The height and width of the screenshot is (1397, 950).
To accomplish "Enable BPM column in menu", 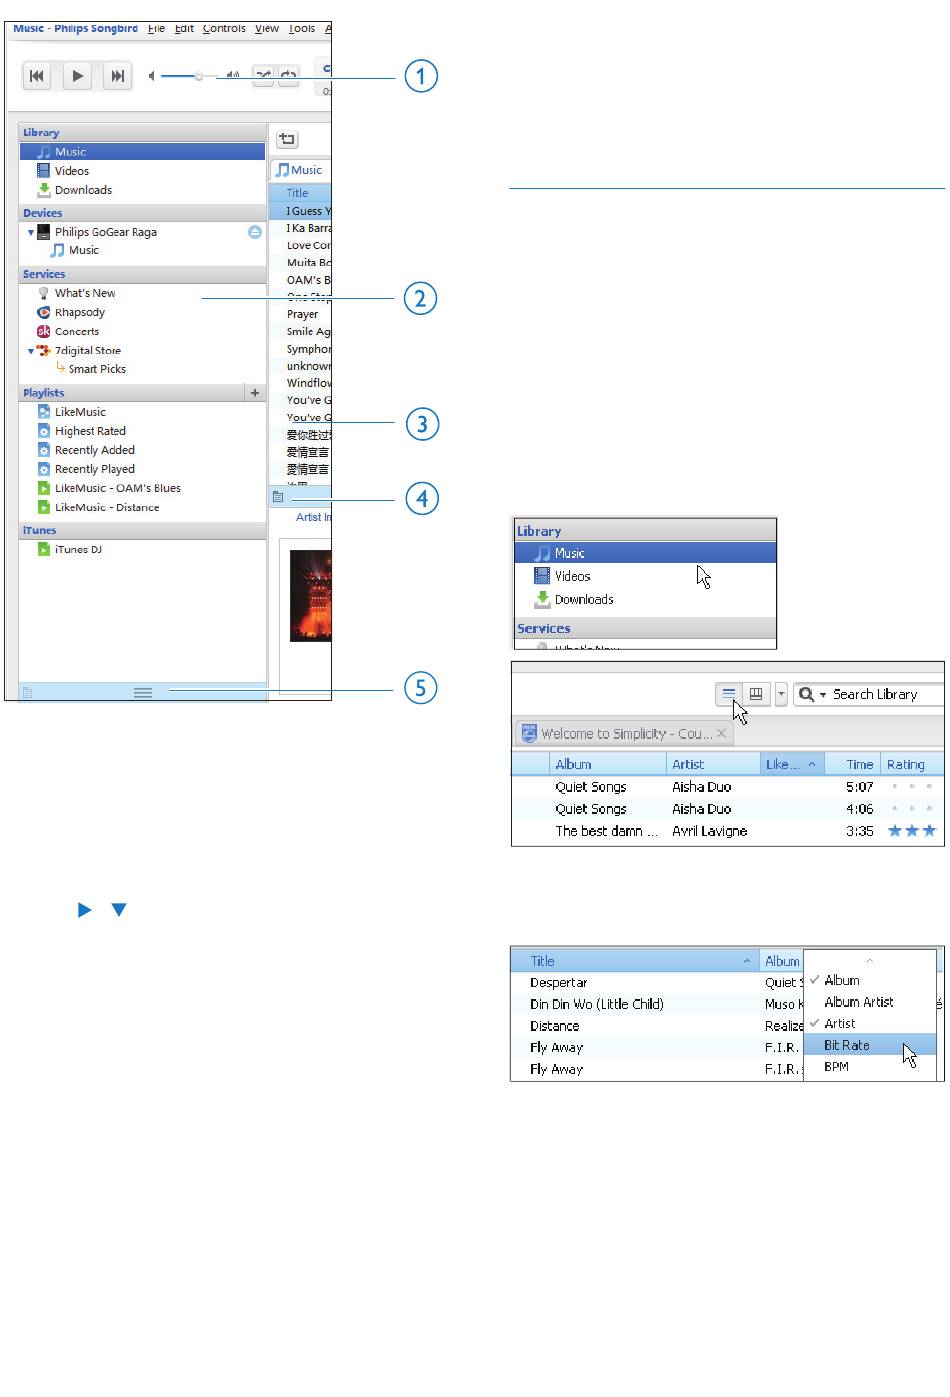I will coord(869,1067).
